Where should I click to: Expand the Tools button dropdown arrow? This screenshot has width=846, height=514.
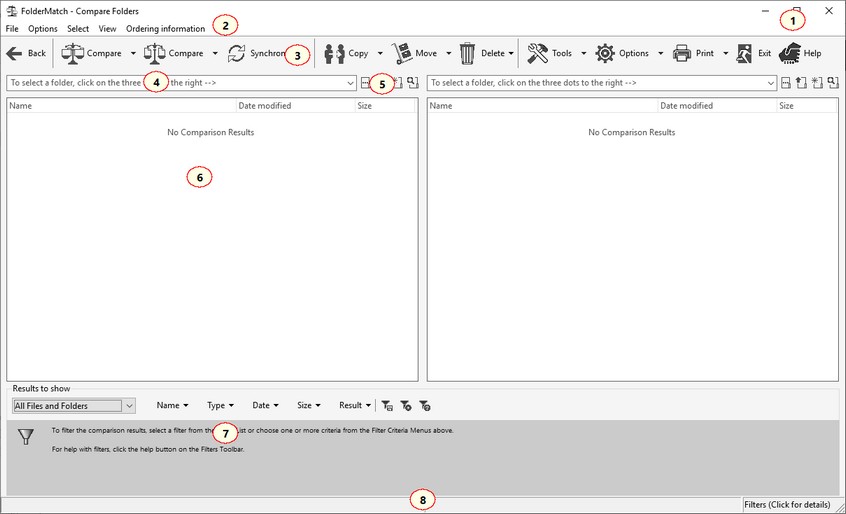click(x=583, y=53)
